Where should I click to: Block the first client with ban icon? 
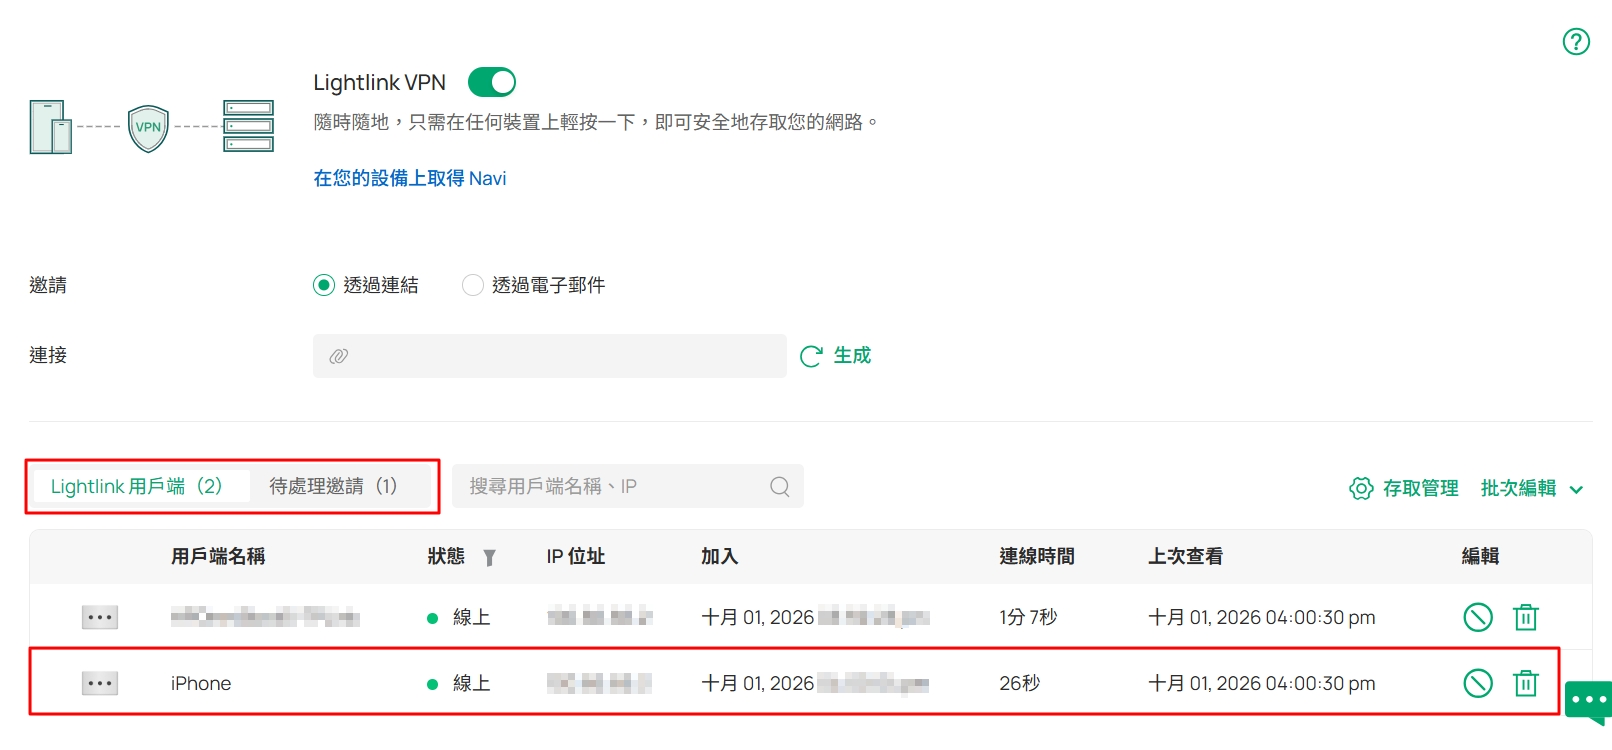1478,617
